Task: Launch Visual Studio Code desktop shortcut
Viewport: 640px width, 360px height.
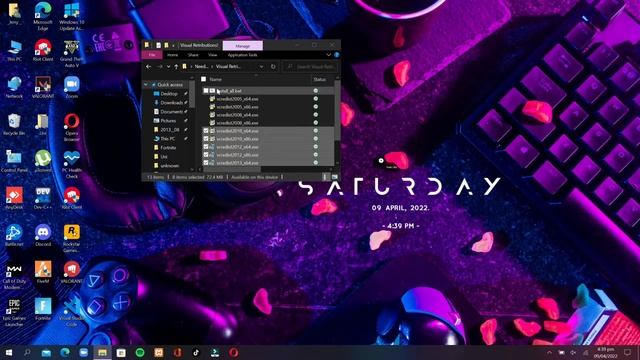Action: (71, 312)
